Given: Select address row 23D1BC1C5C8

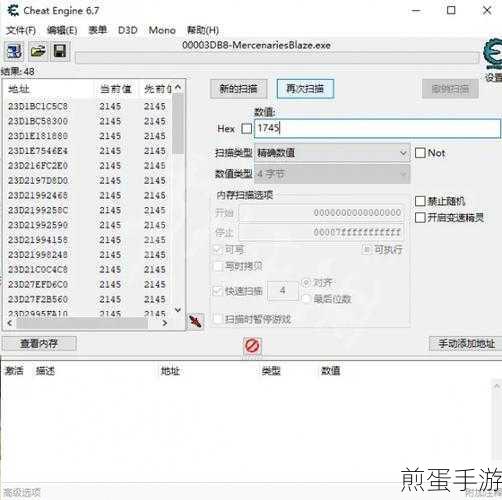Looking at the screenshot, I should (88, 106).
